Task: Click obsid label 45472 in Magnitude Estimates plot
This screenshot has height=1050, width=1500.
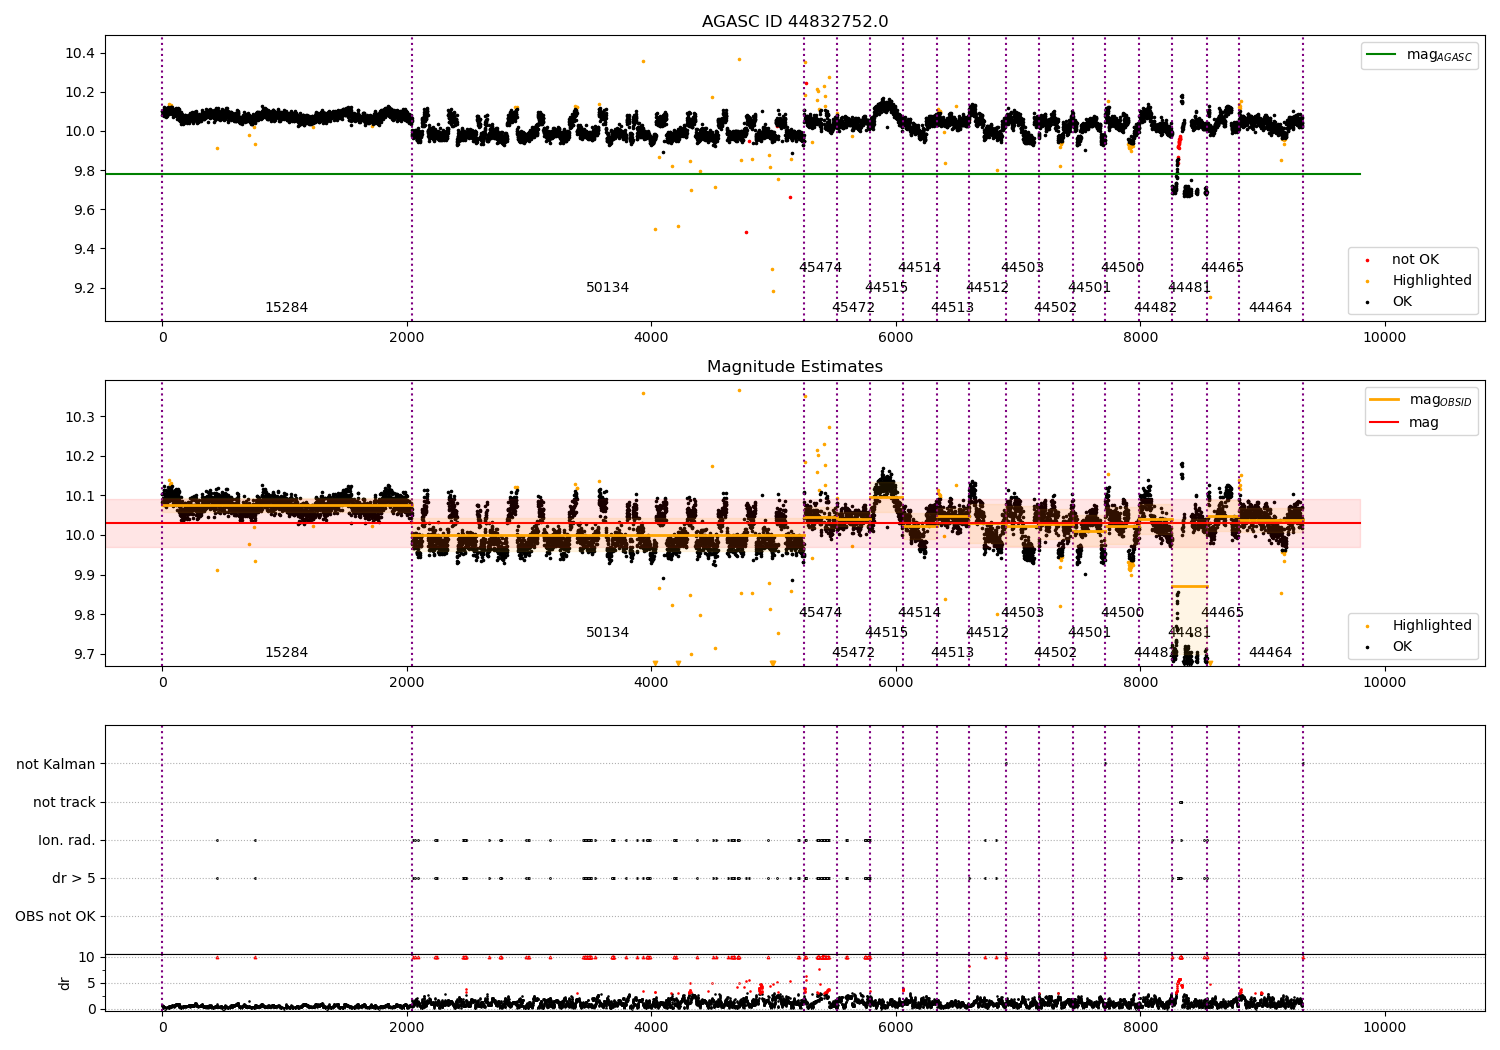Action: pyautogui.click(x=853, y=653)
